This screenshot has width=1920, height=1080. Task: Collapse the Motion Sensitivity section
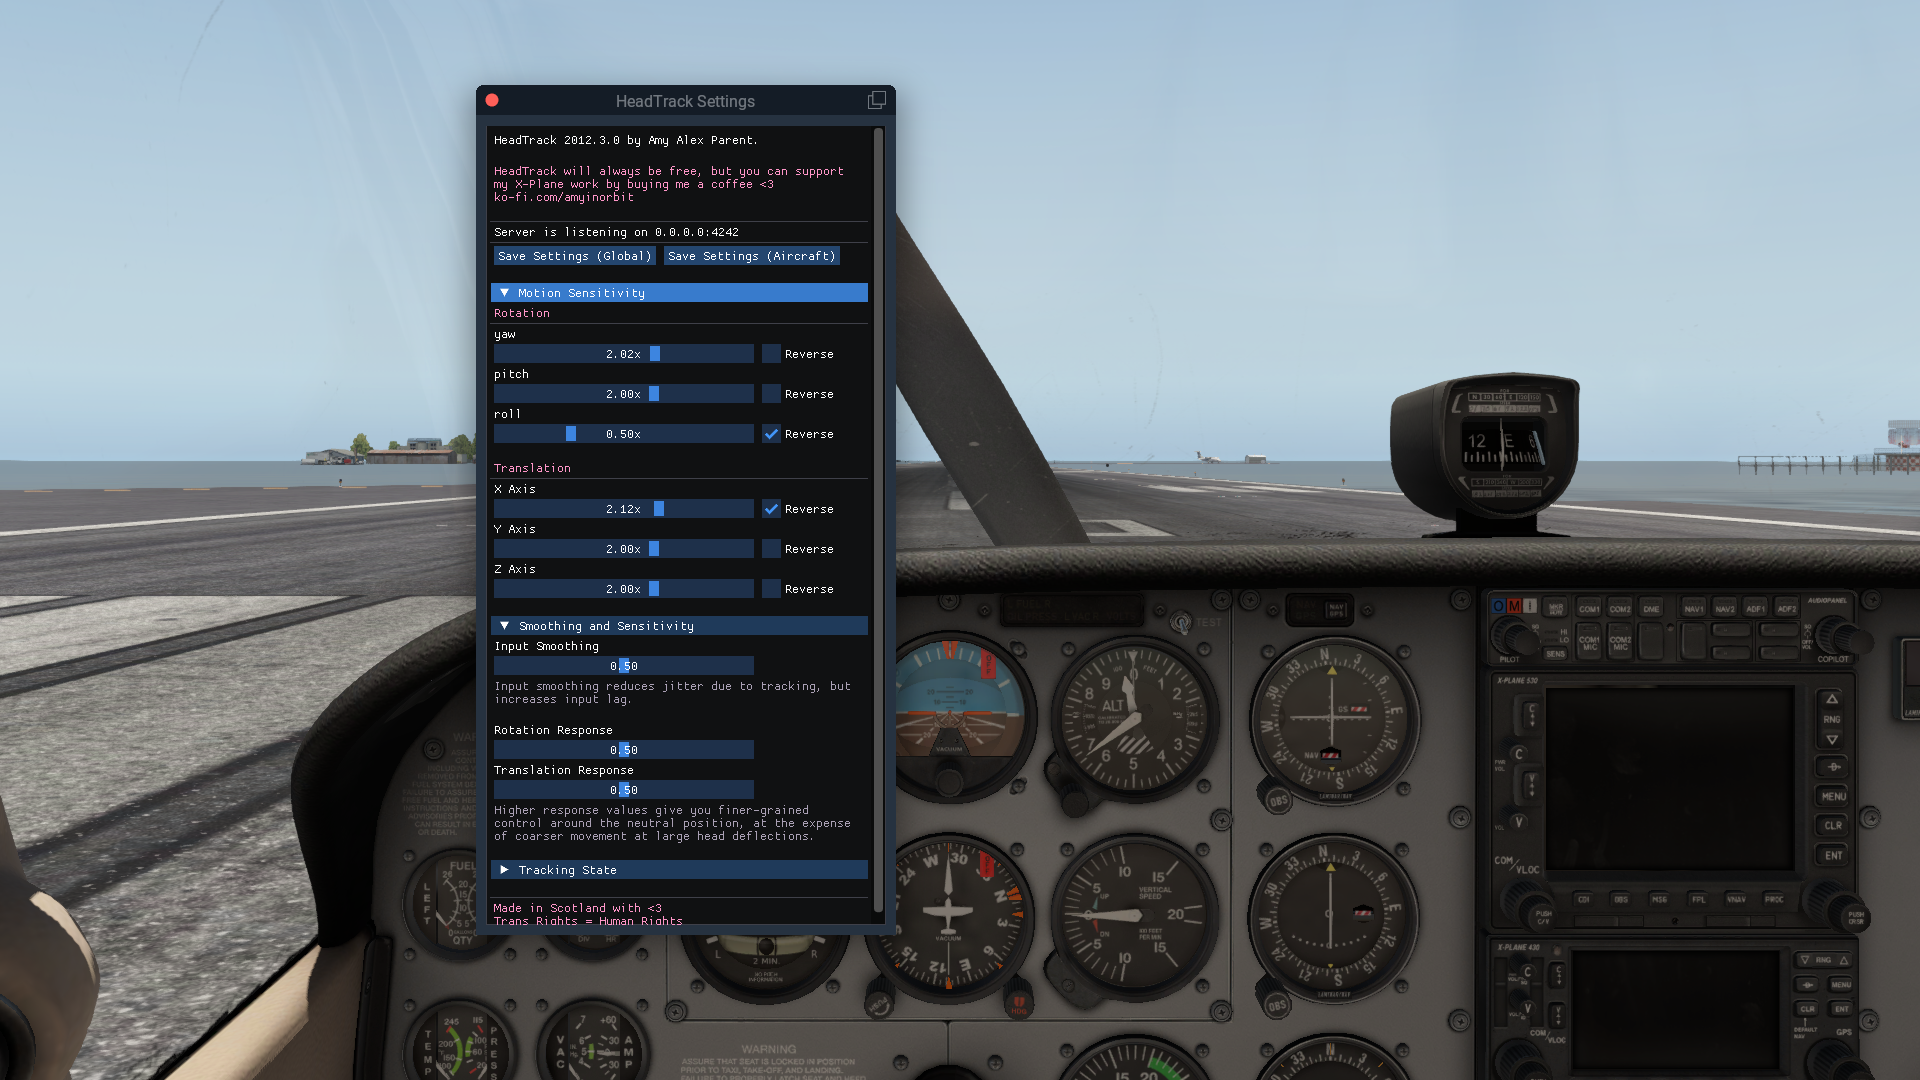(x=505, y=291)
